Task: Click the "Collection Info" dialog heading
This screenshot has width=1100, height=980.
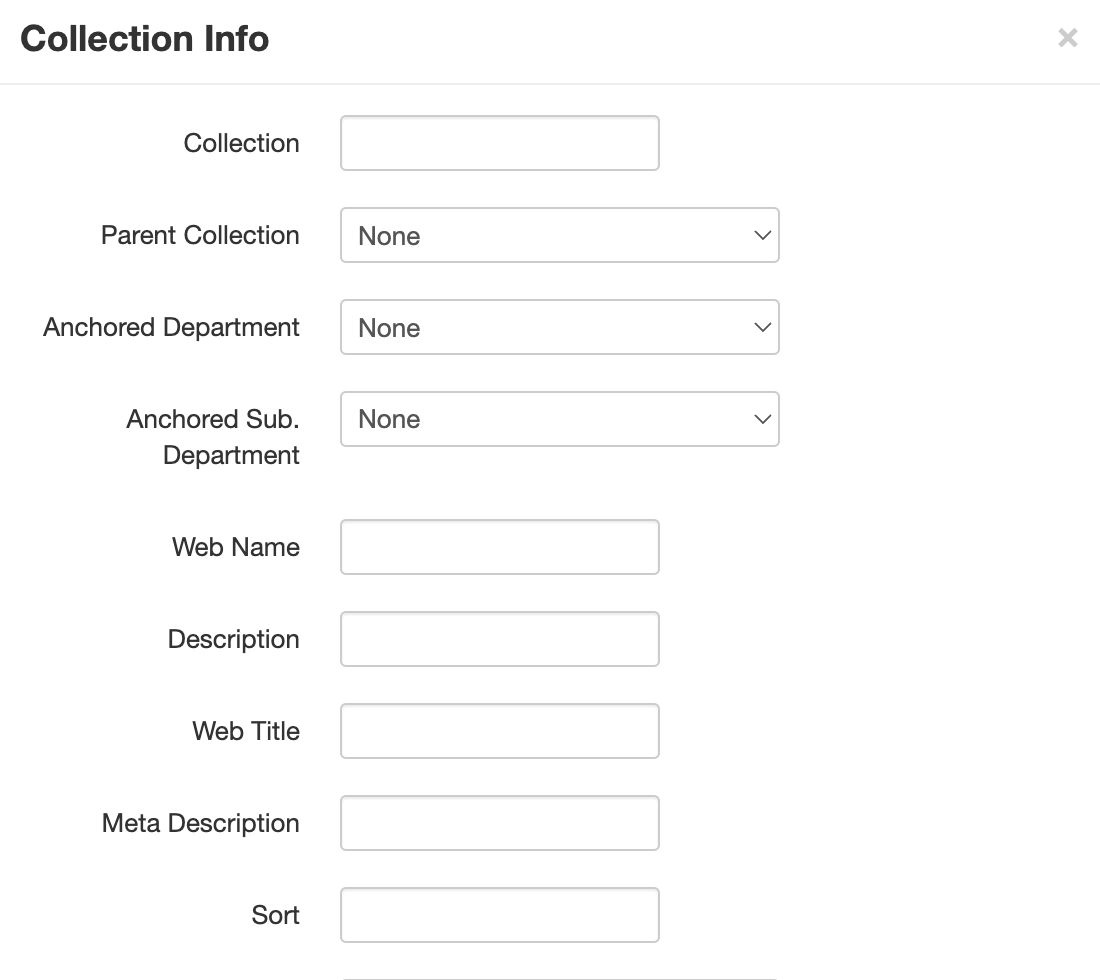Action: click(145, 39)
